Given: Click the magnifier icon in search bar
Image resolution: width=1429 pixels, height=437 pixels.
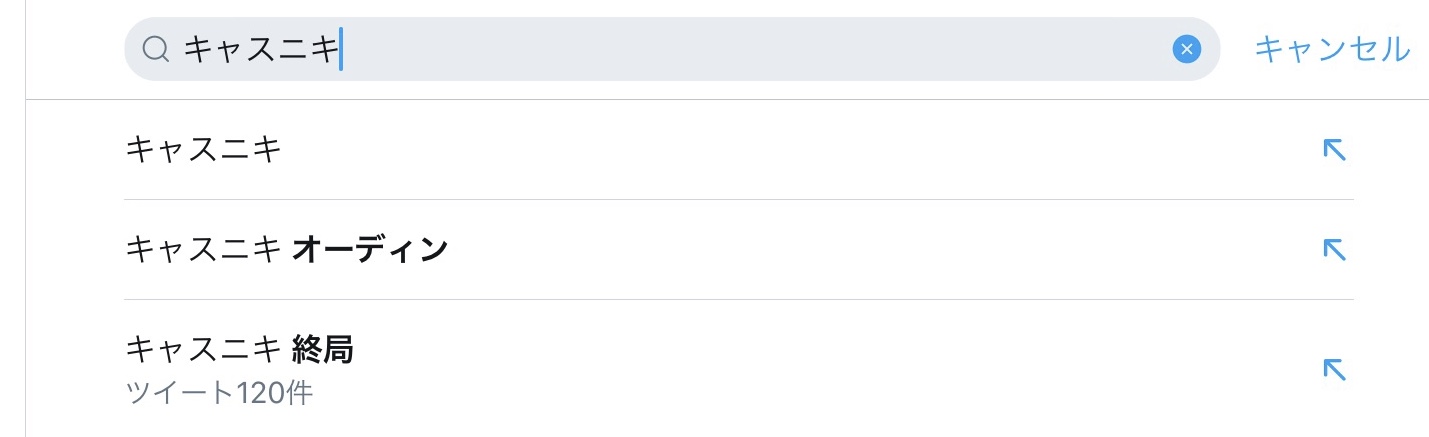Looking at the screenshot, I should click(x=155, y=49).
